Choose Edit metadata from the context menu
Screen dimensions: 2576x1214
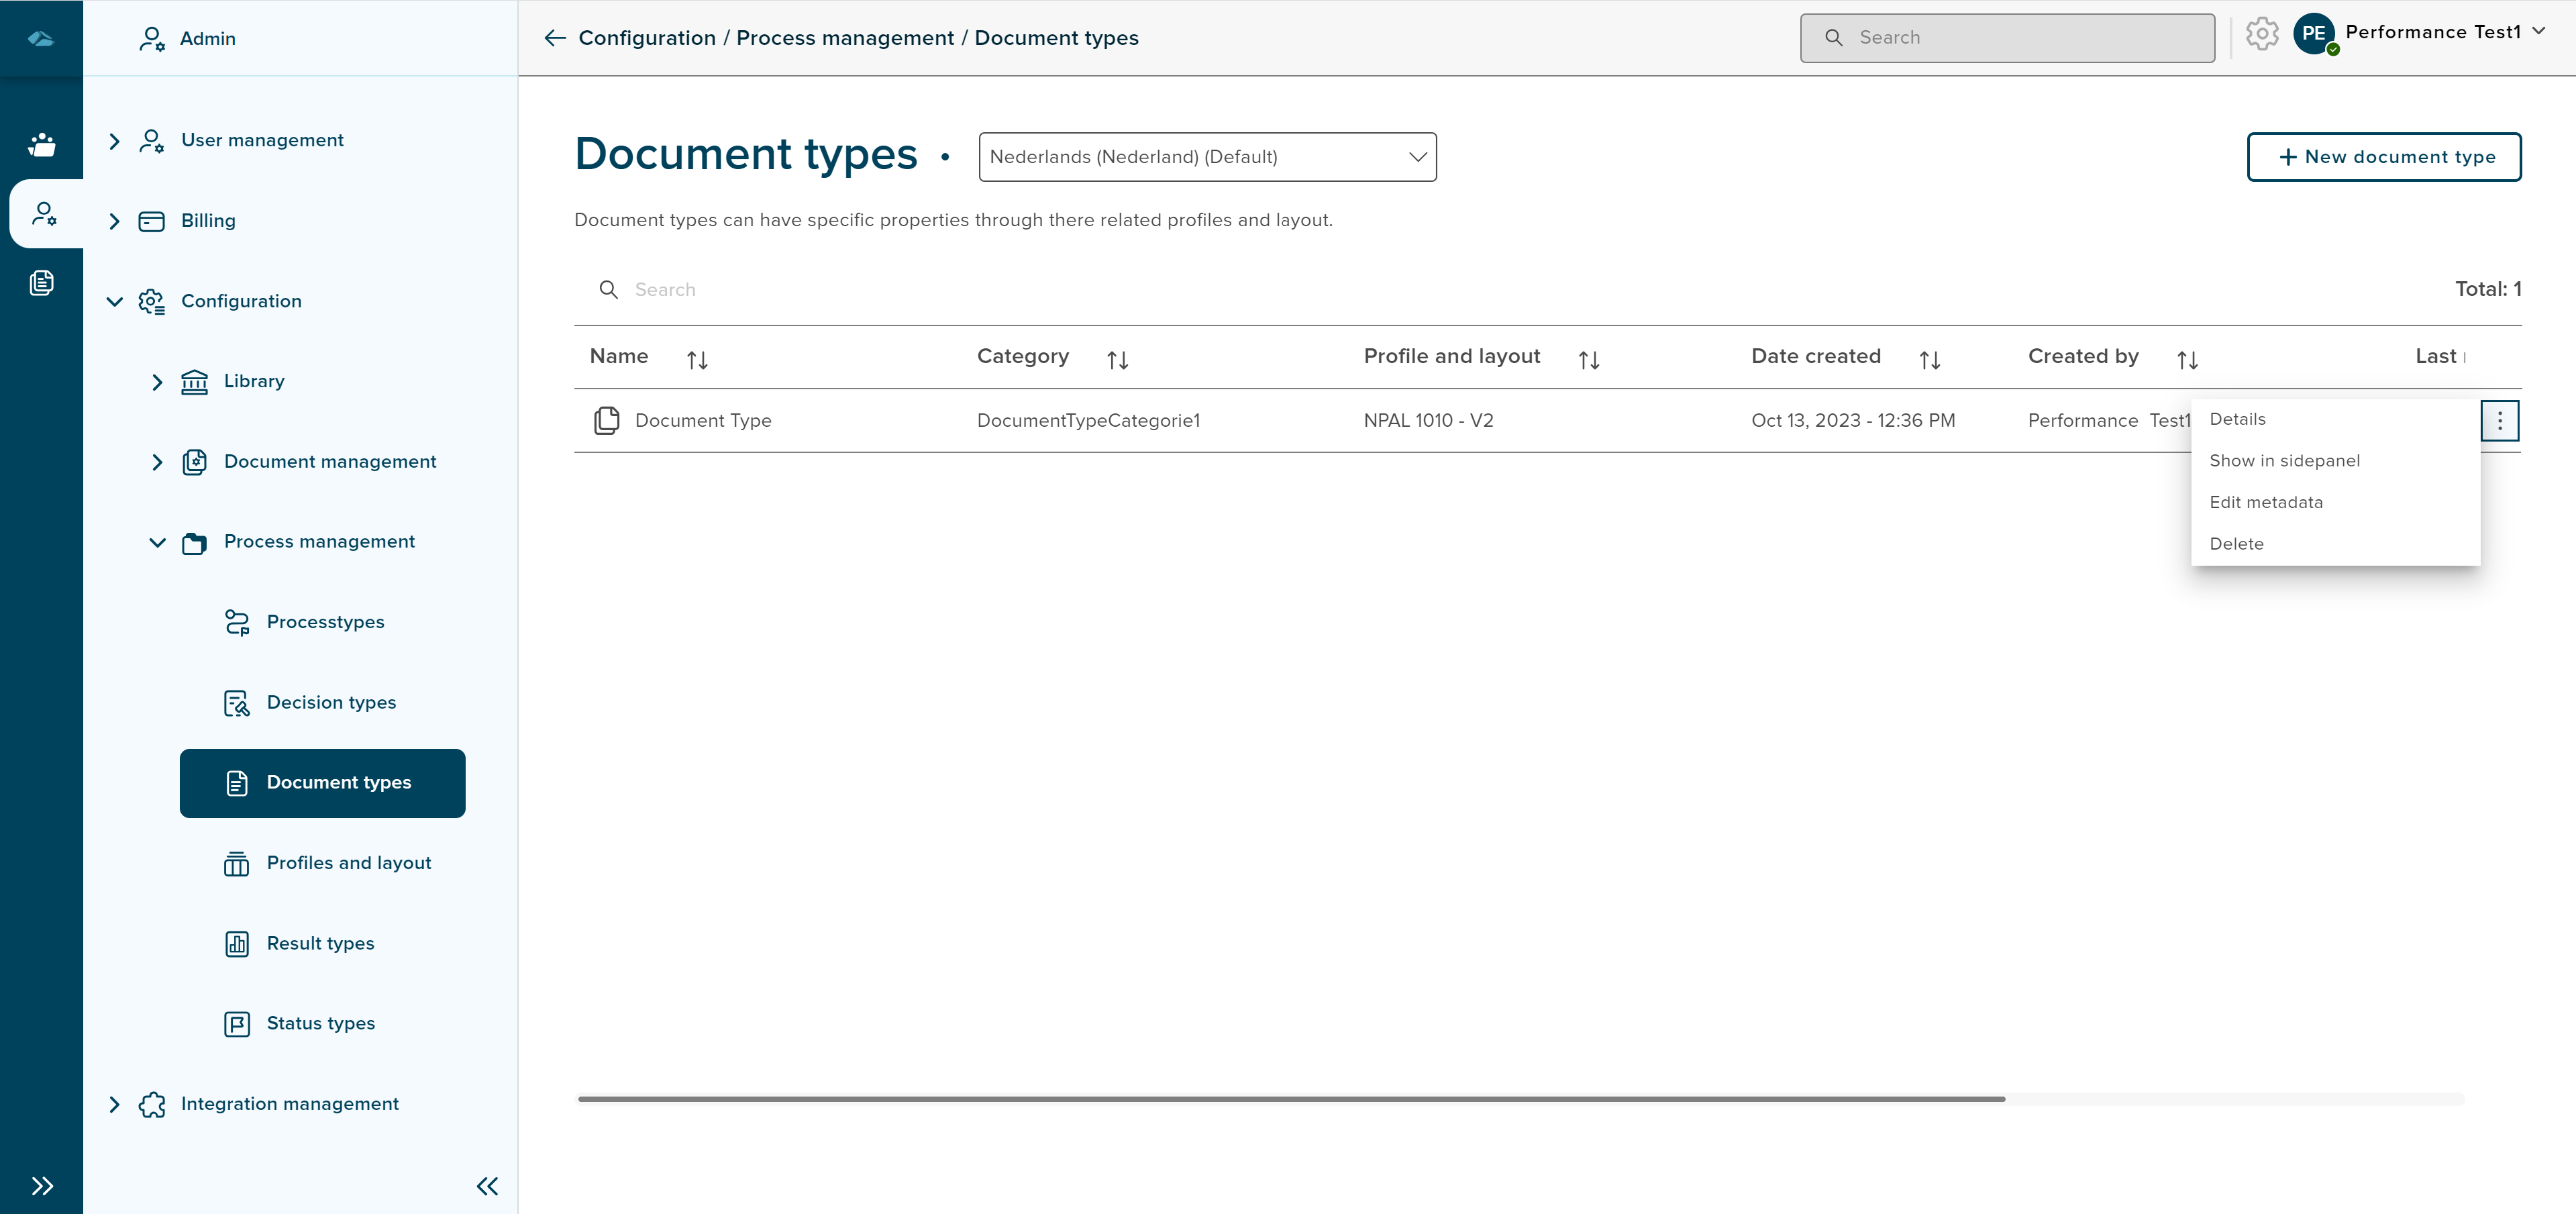click(2266, 502)
